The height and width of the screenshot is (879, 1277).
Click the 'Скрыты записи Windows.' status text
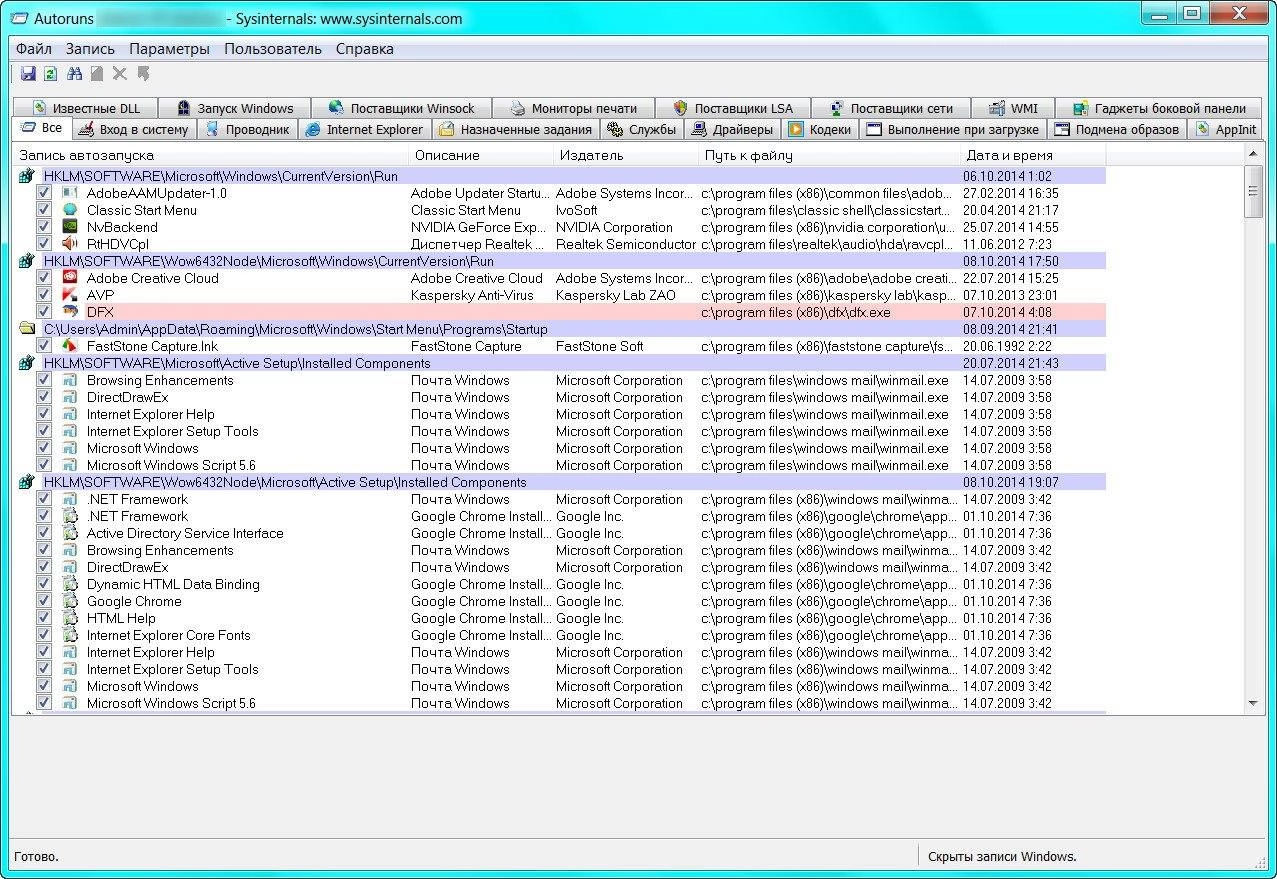[1002, 856]
